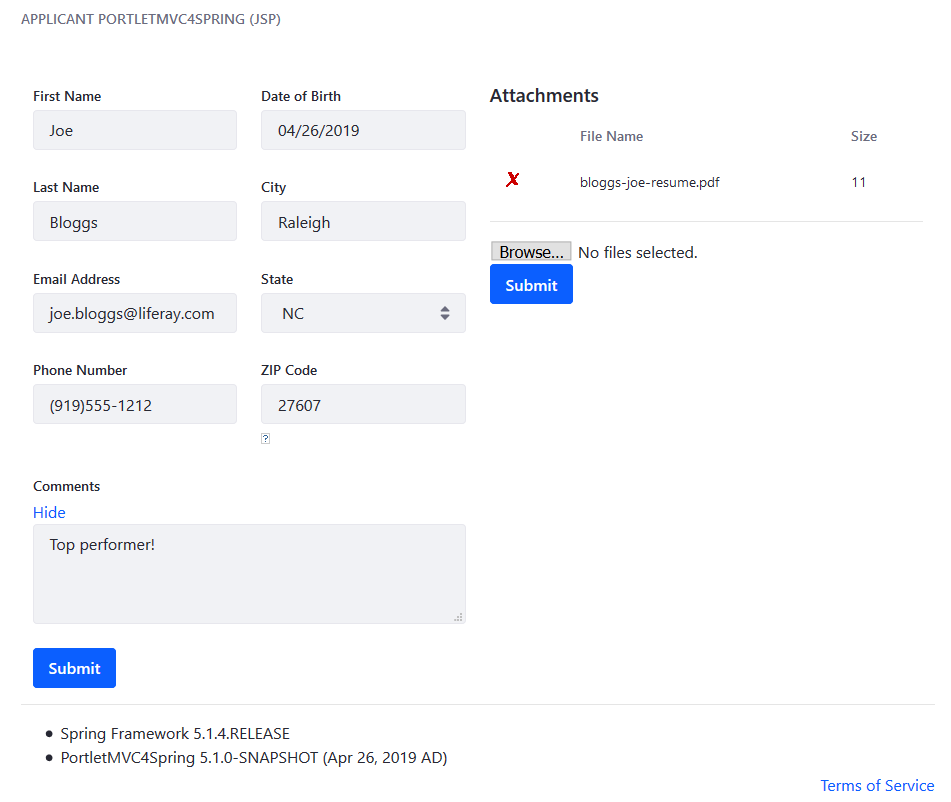The height and width of the screenshot is (802, 951).
Task: Click the Email Address label
Action: click(76, 279)
